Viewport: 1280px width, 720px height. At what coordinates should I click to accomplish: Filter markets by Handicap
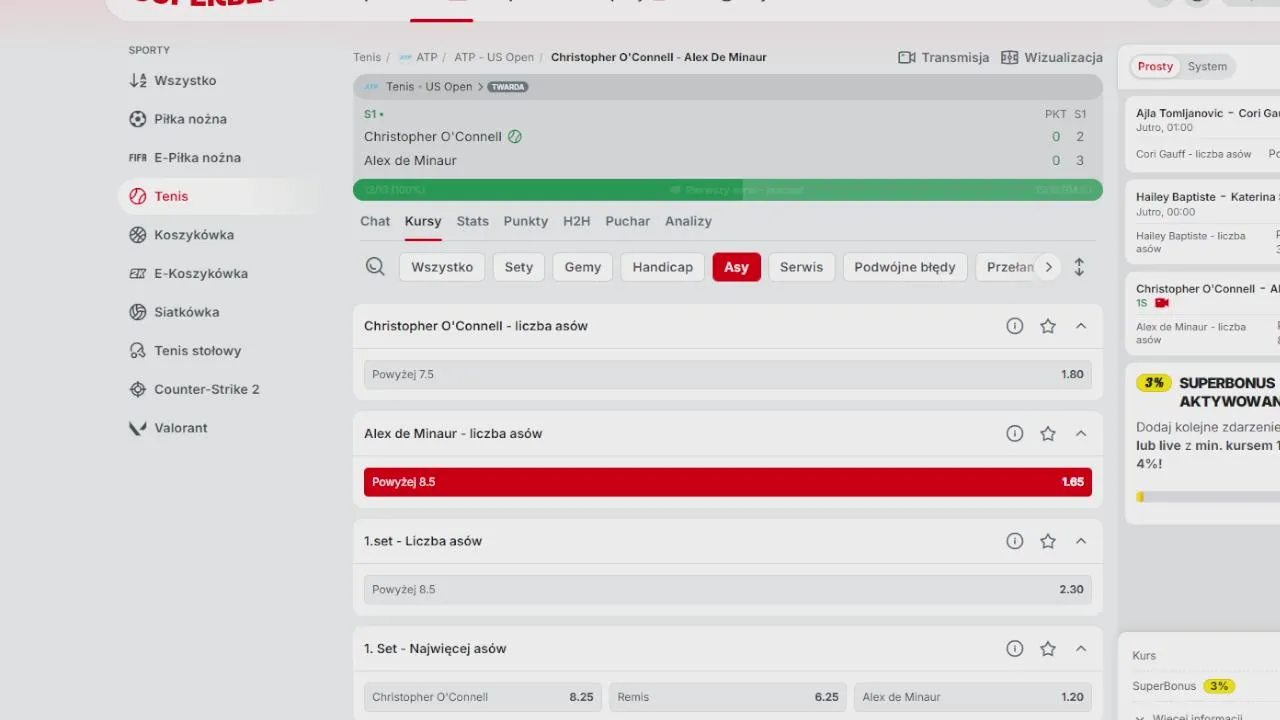(x=663, y=267)
